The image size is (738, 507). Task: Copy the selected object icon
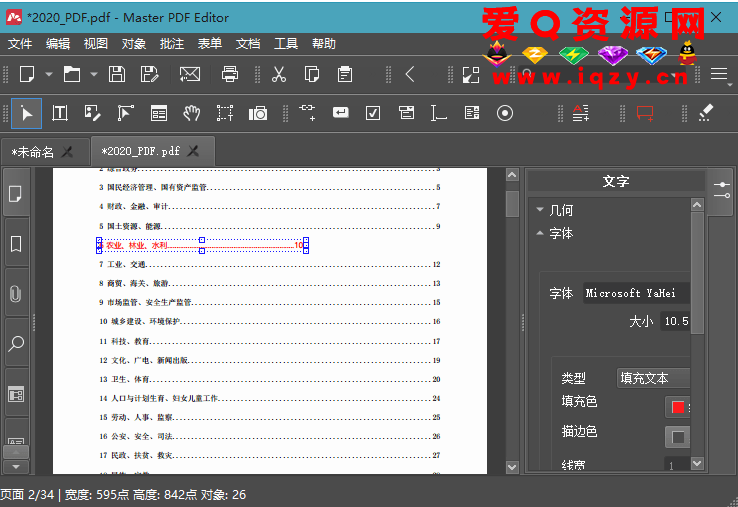(x=312, y=74)
